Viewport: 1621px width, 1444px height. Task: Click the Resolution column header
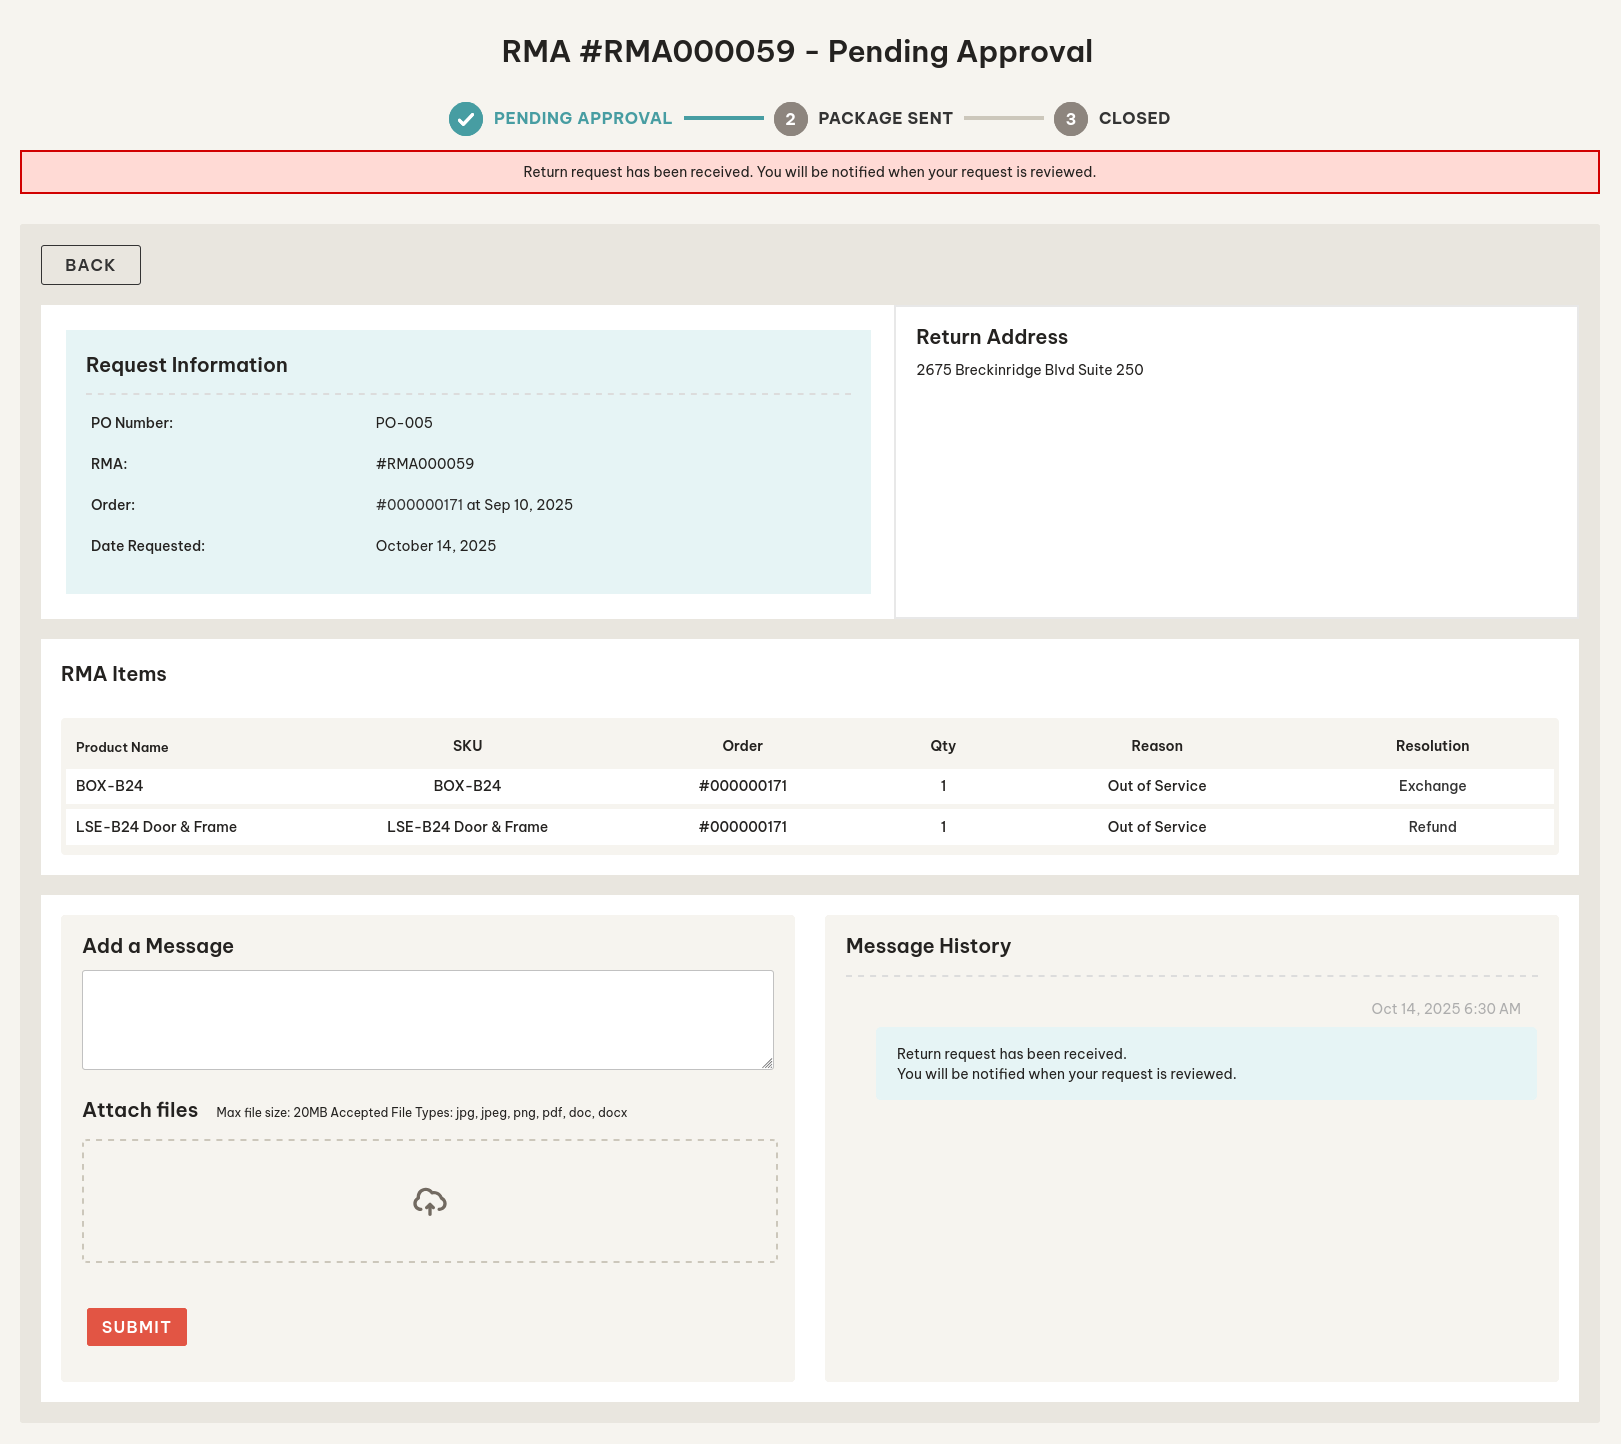point(1432,746)
